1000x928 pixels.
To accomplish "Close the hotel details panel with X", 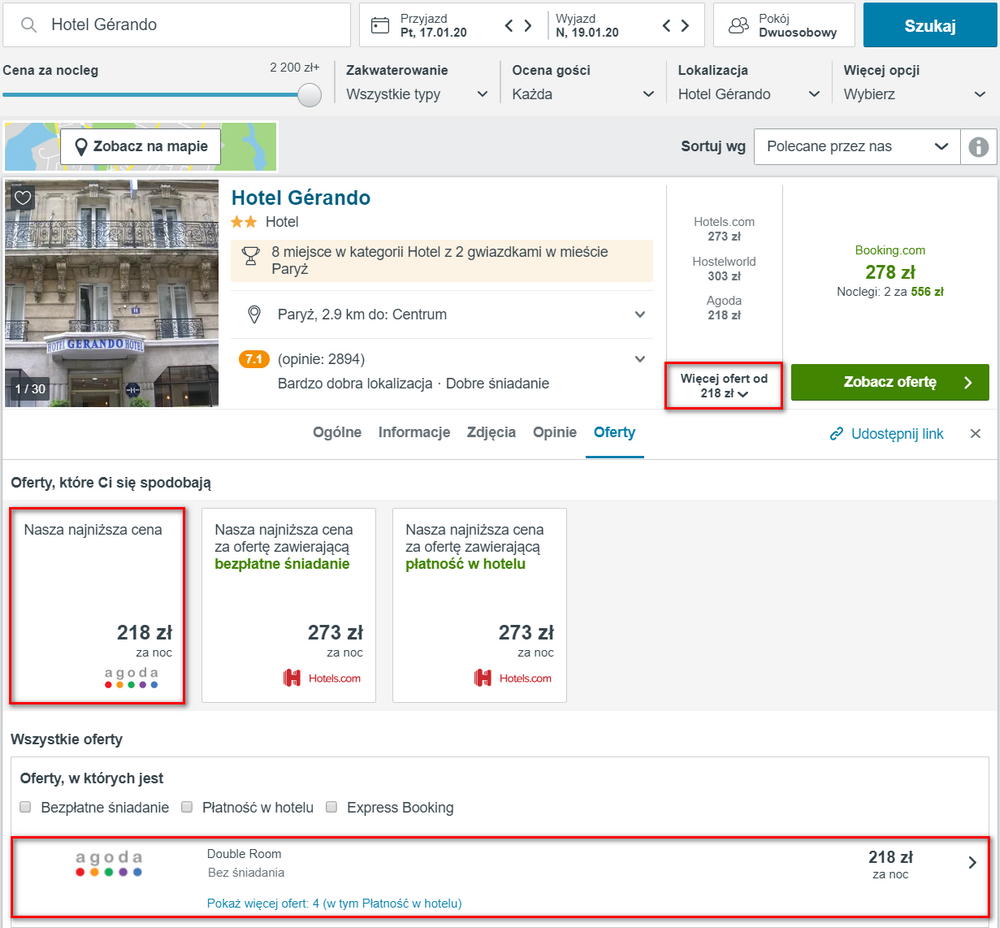I will click(x=976, y=433).
